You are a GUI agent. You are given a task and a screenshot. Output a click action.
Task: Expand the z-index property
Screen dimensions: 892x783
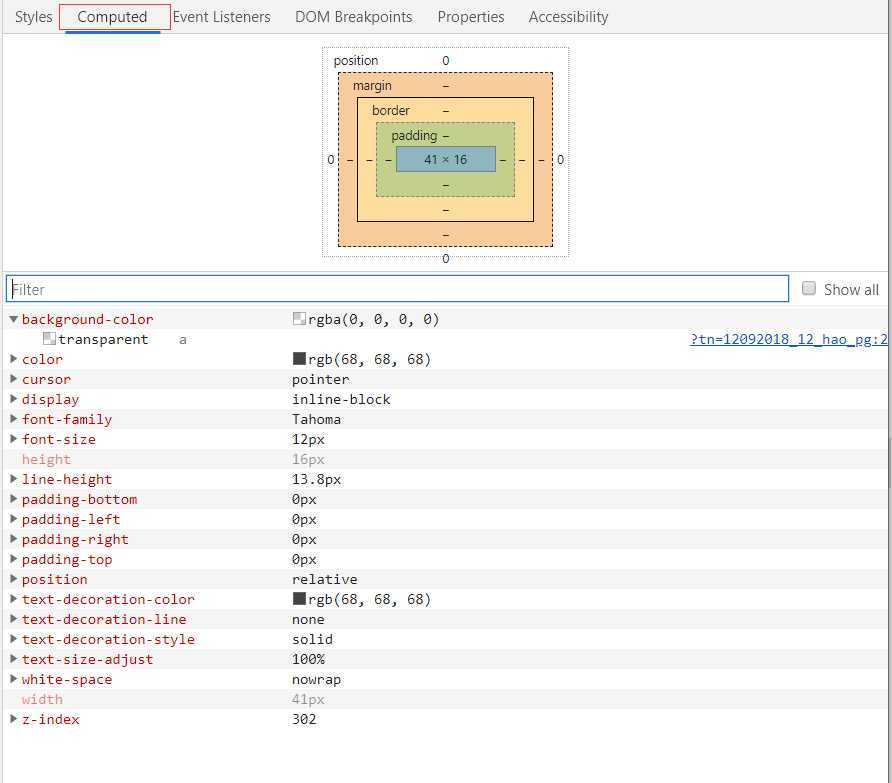(14, 719)
